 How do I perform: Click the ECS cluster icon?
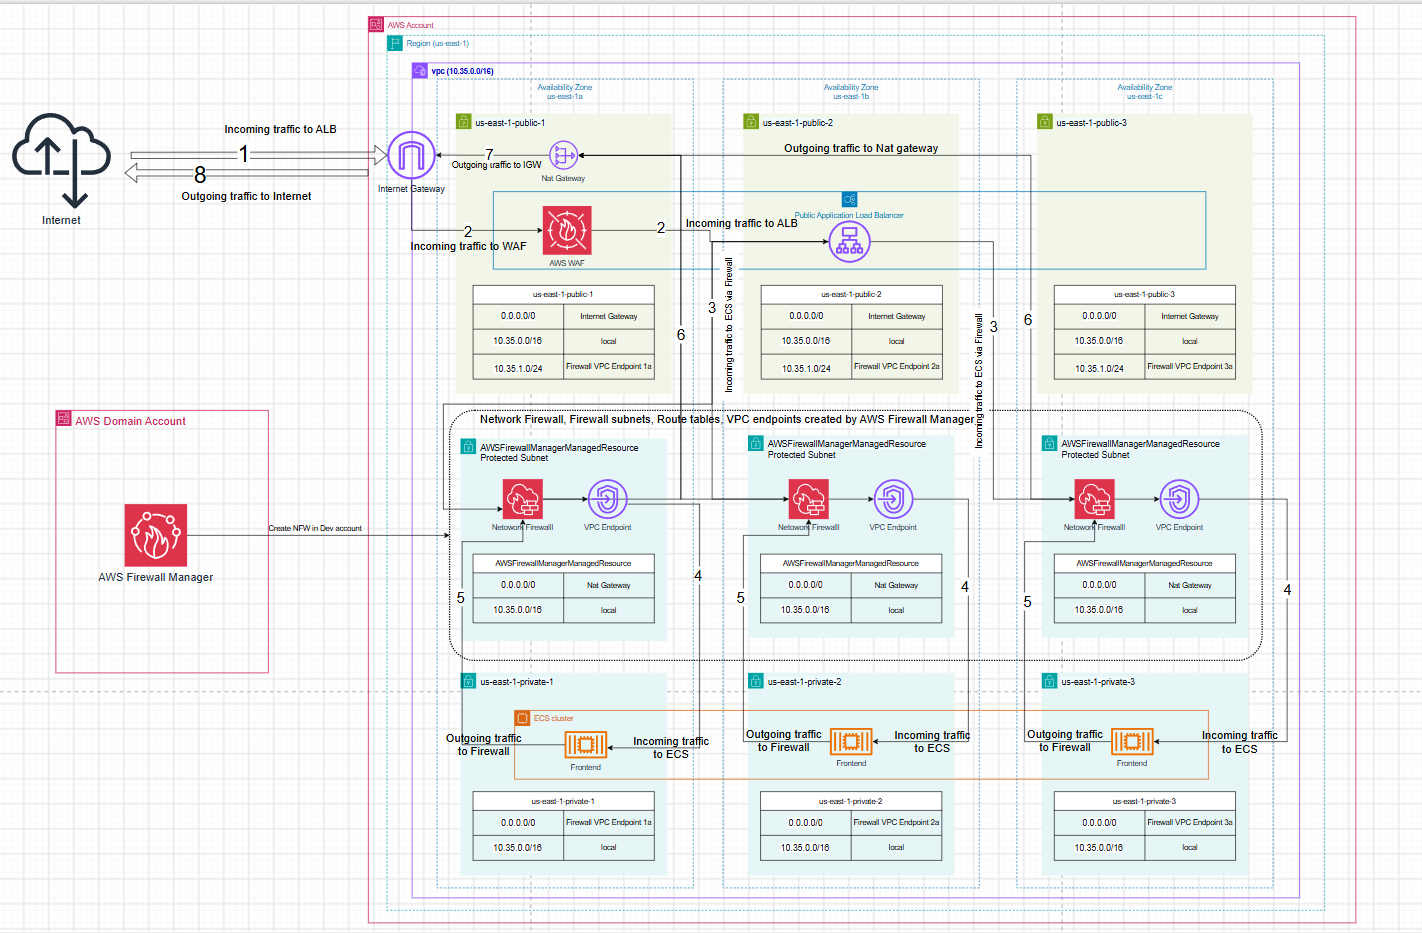click(522, 718)
